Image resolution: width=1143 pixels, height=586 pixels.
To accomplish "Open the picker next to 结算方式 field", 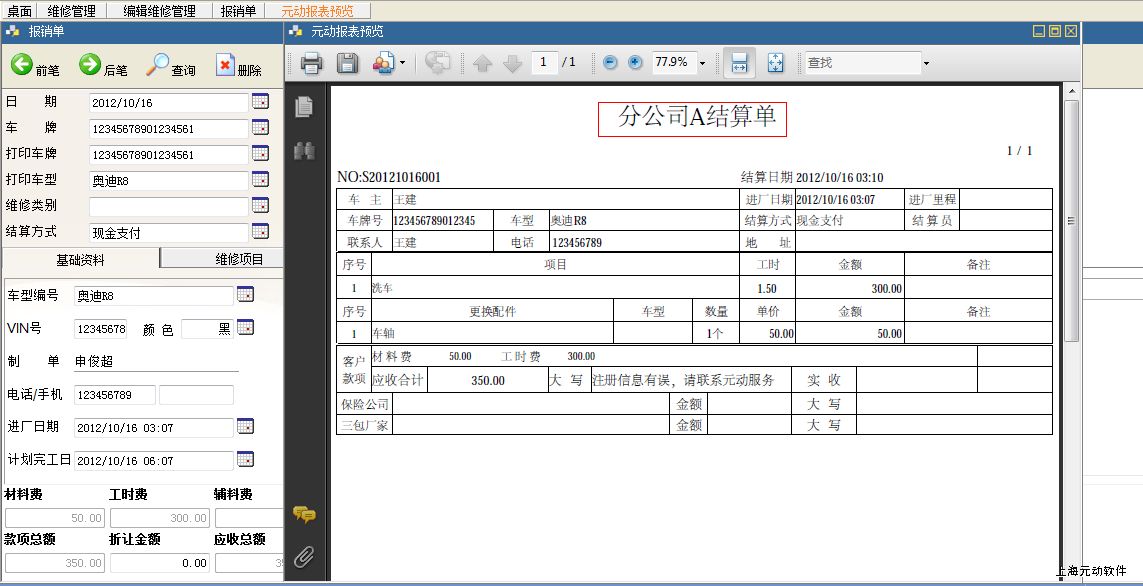I will [260, 232].
